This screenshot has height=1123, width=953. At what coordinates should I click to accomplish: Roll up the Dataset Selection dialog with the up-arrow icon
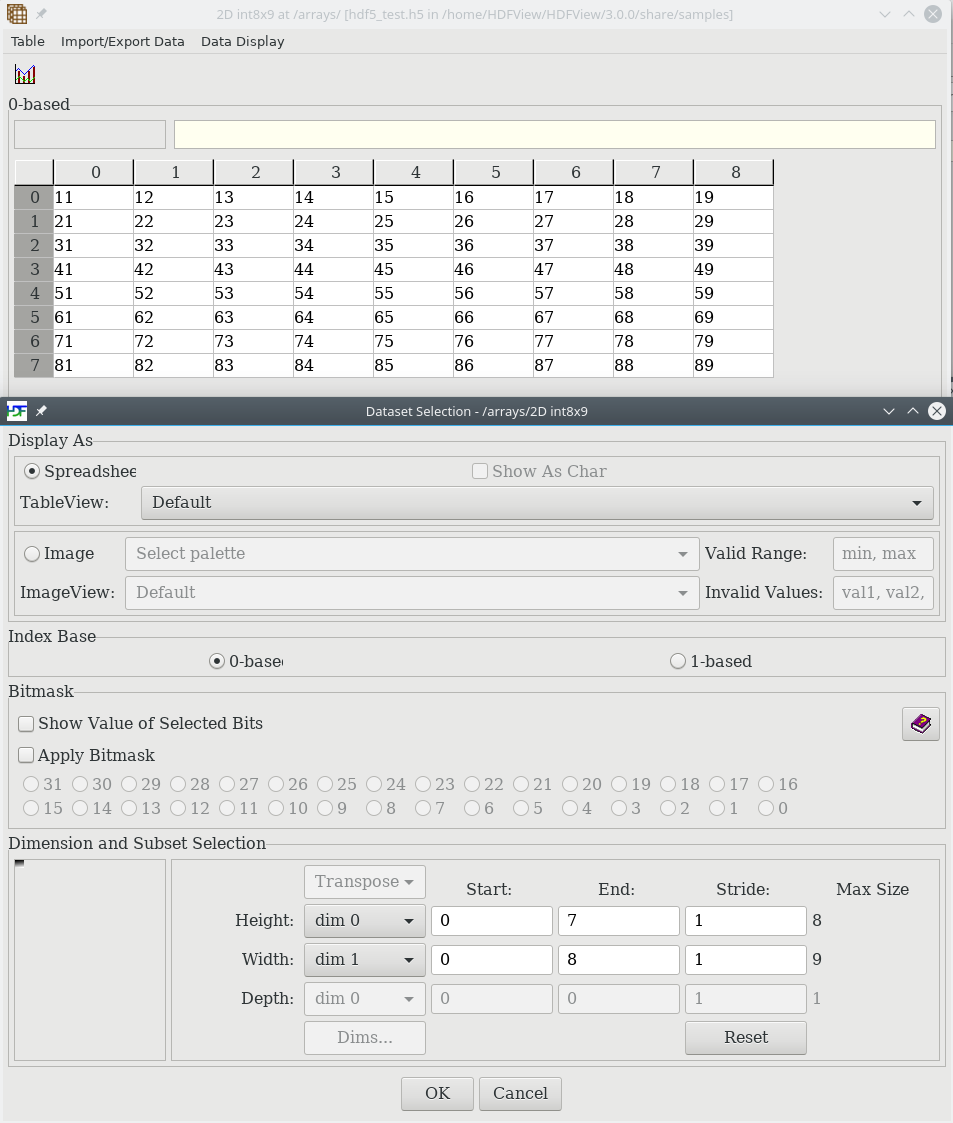pos(913,411)
